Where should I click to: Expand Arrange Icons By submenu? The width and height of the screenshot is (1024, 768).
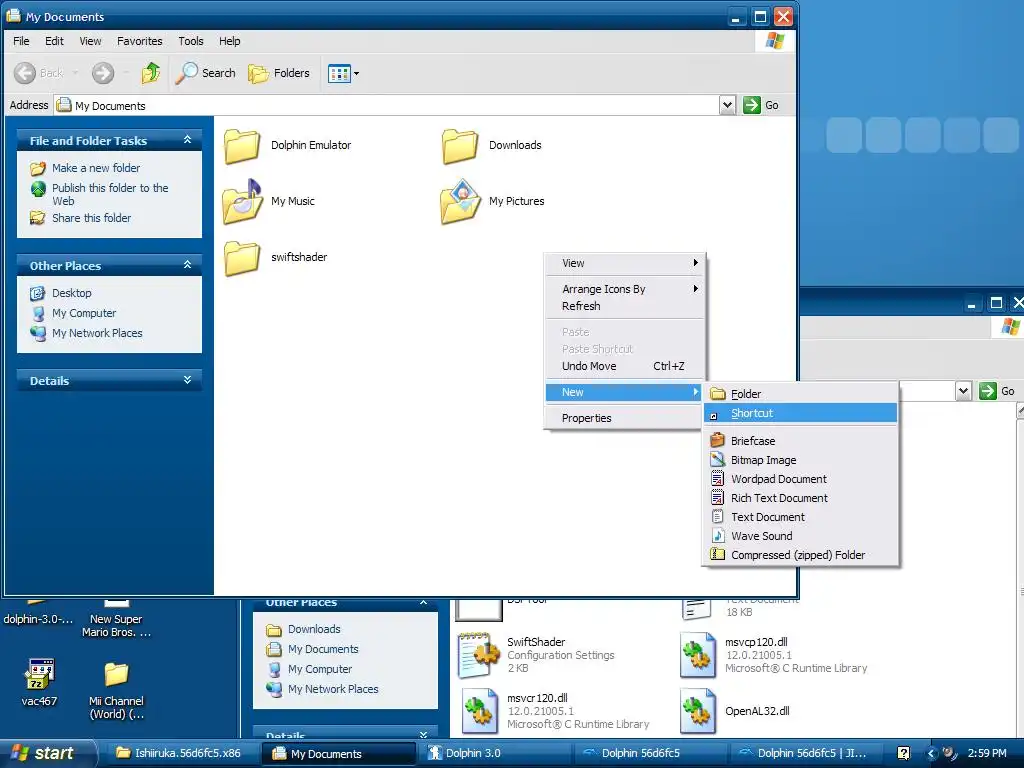click(625, 289)
